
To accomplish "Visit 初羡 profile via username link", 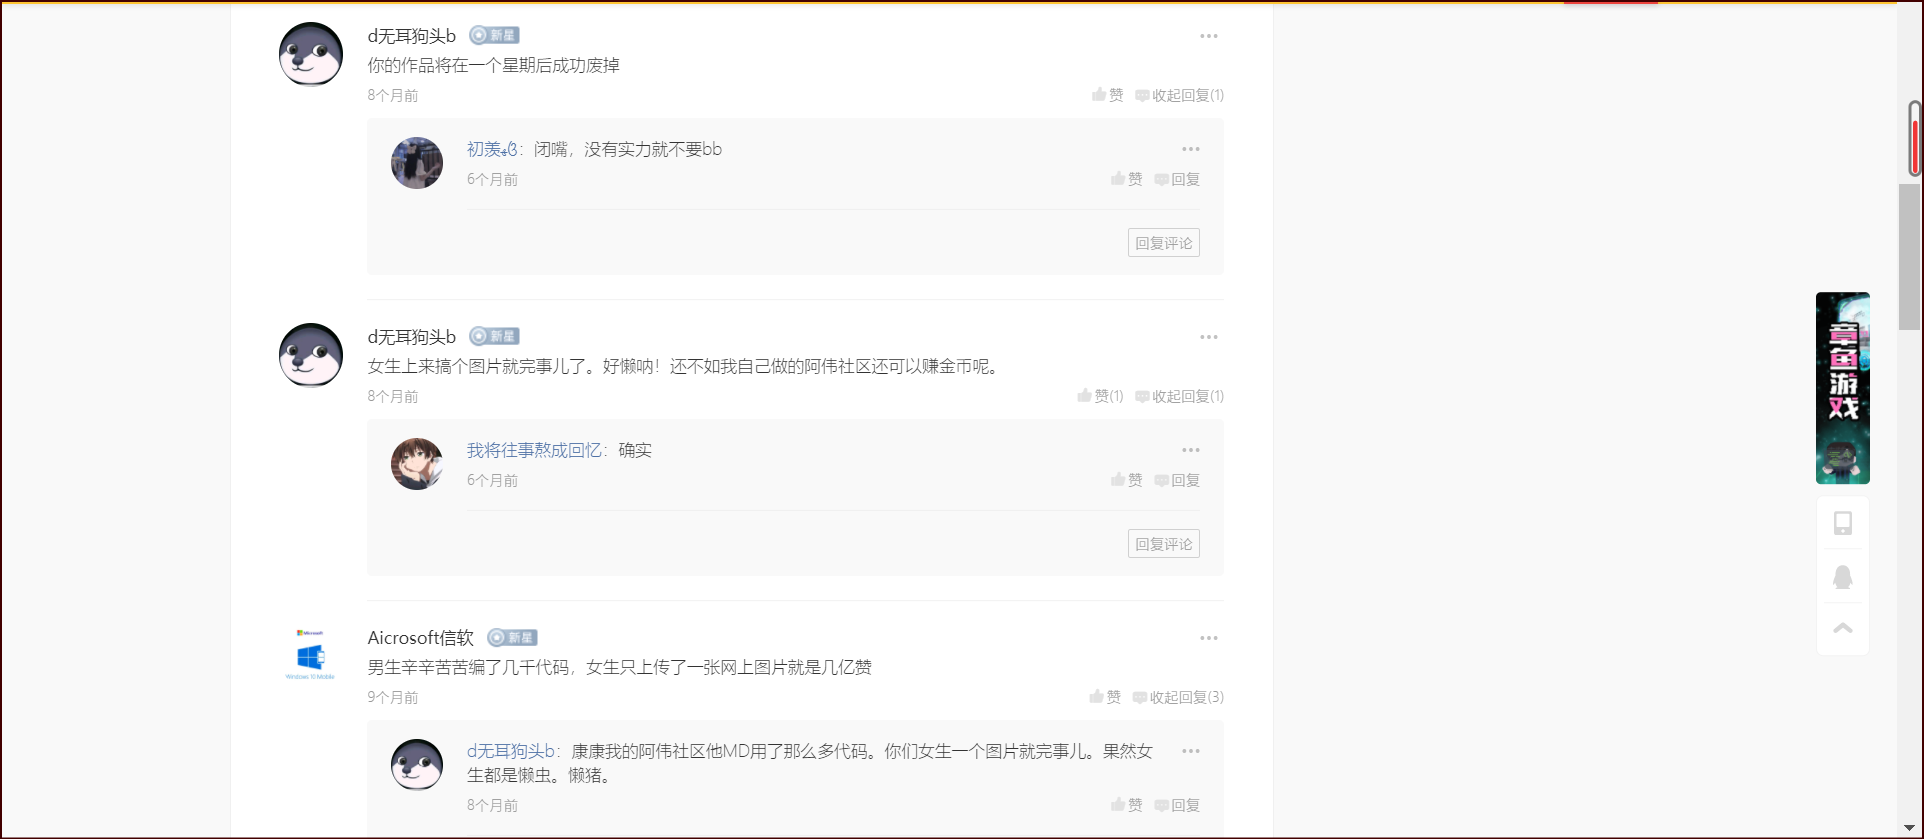I will point(492,149).
